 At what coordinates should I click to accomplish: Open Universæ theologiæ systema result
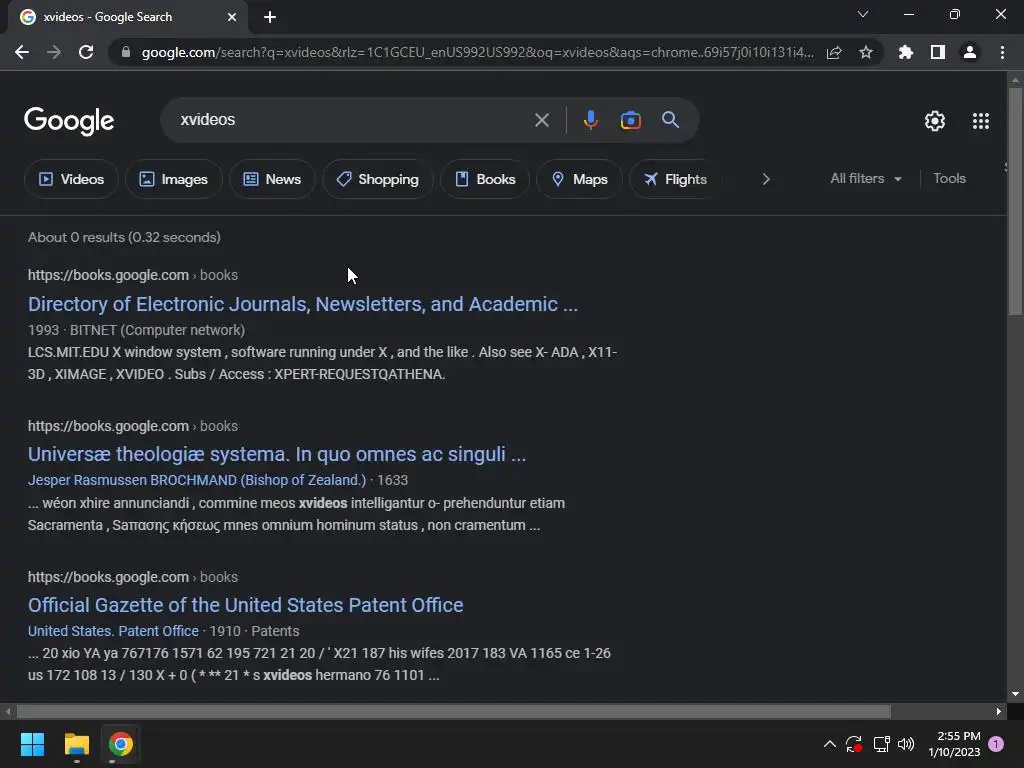coord(277,455)
